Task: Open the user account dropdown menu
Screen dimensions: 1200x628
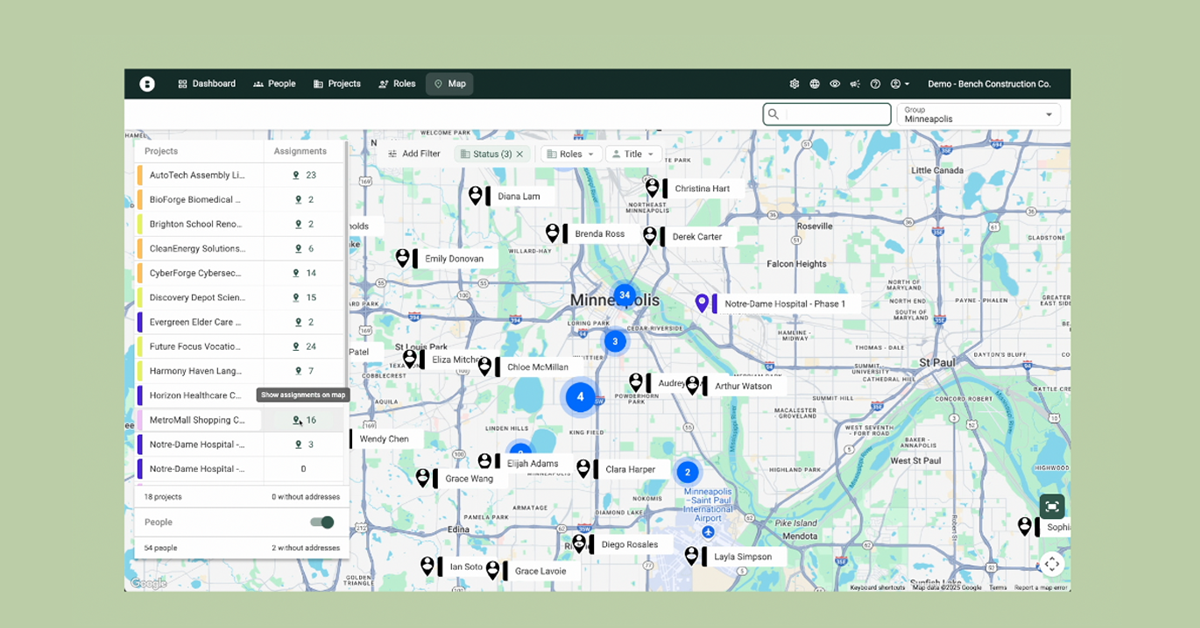Action: click(900, 84)
